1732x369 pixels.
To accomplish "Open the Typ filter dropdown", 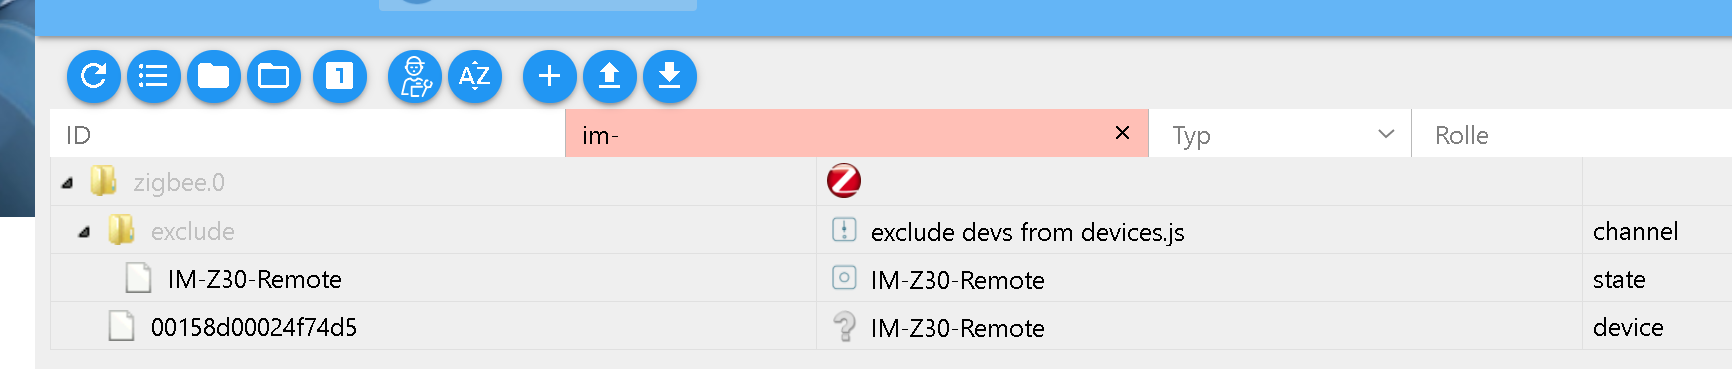I will pos(1280,134).
